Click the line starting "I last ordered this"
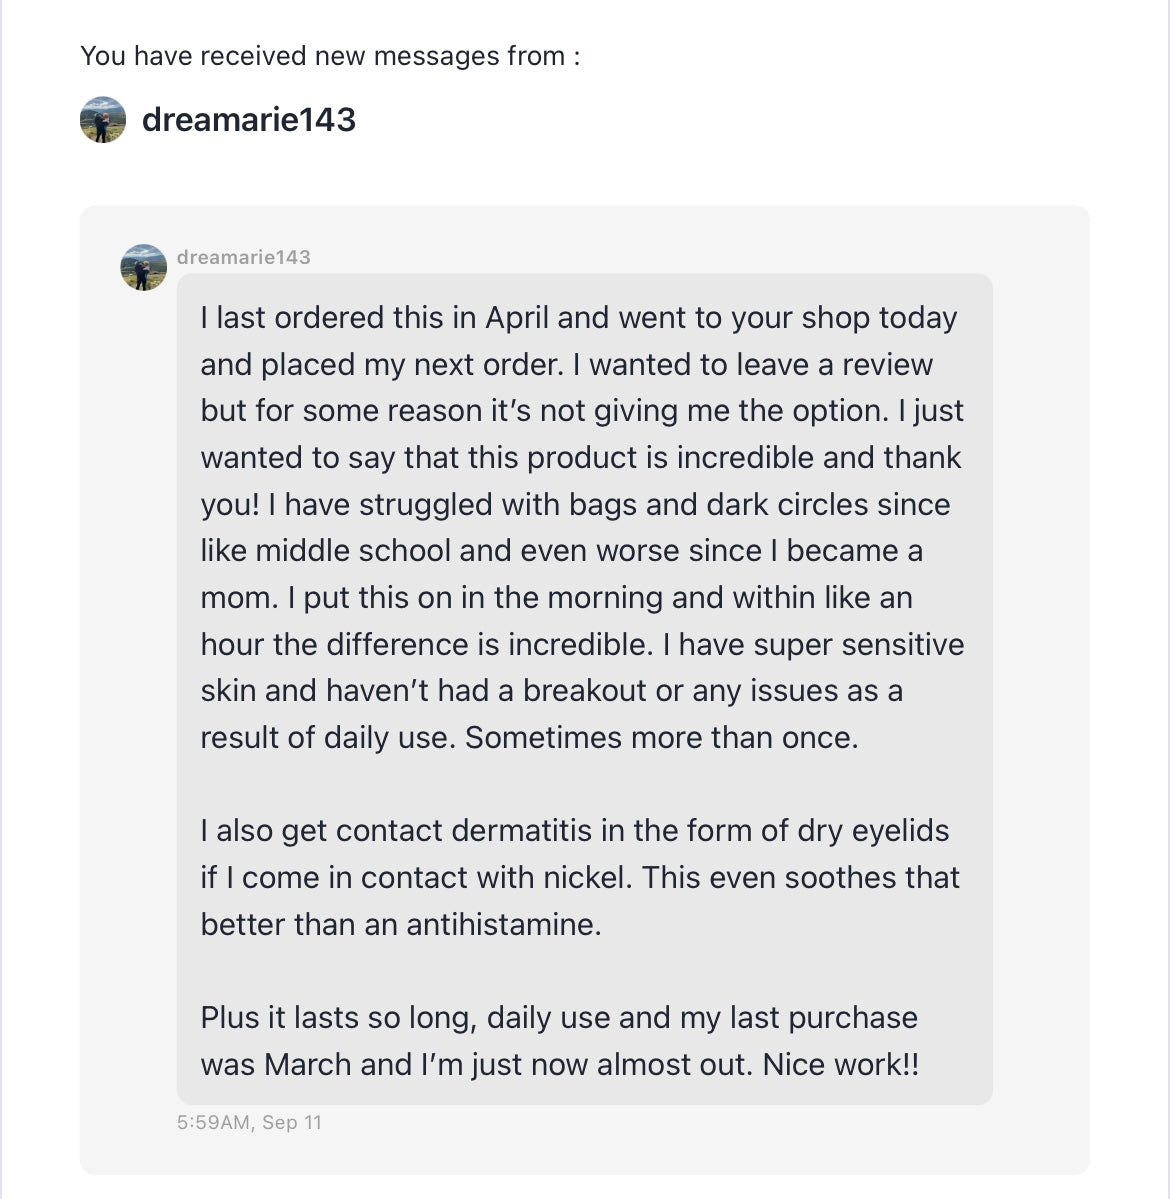Screen dimensions: 1170x1199 click(578, 318)
